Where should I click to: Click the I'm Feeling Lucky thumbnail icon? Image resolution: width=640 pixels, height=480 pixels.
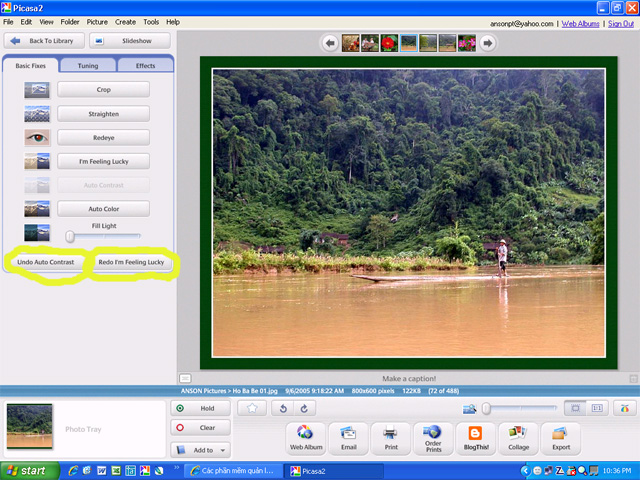(x=37, y=161)
